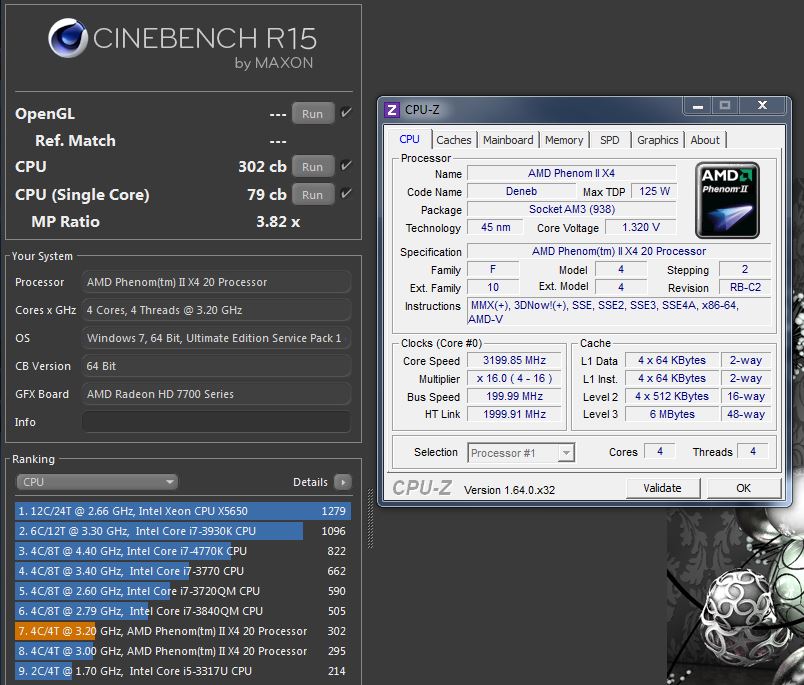
Task: Switch to the Caches tab
Action: click(454, 140)
